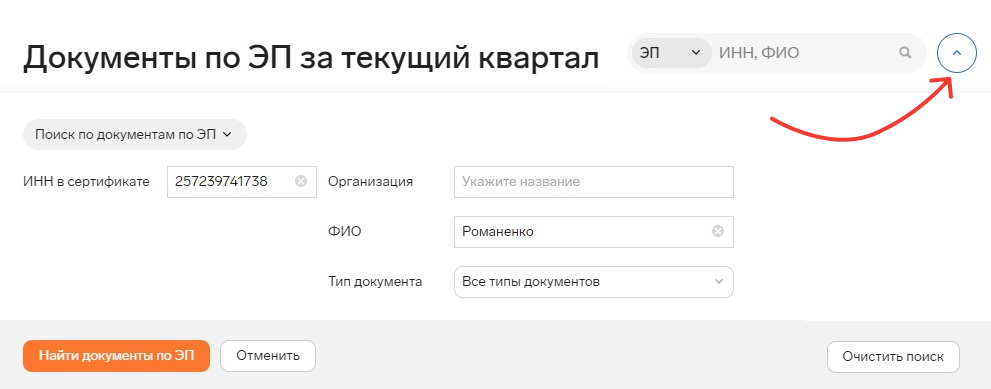
Task: Open the ЭП search type dropdown
Action: coord(670,53)
